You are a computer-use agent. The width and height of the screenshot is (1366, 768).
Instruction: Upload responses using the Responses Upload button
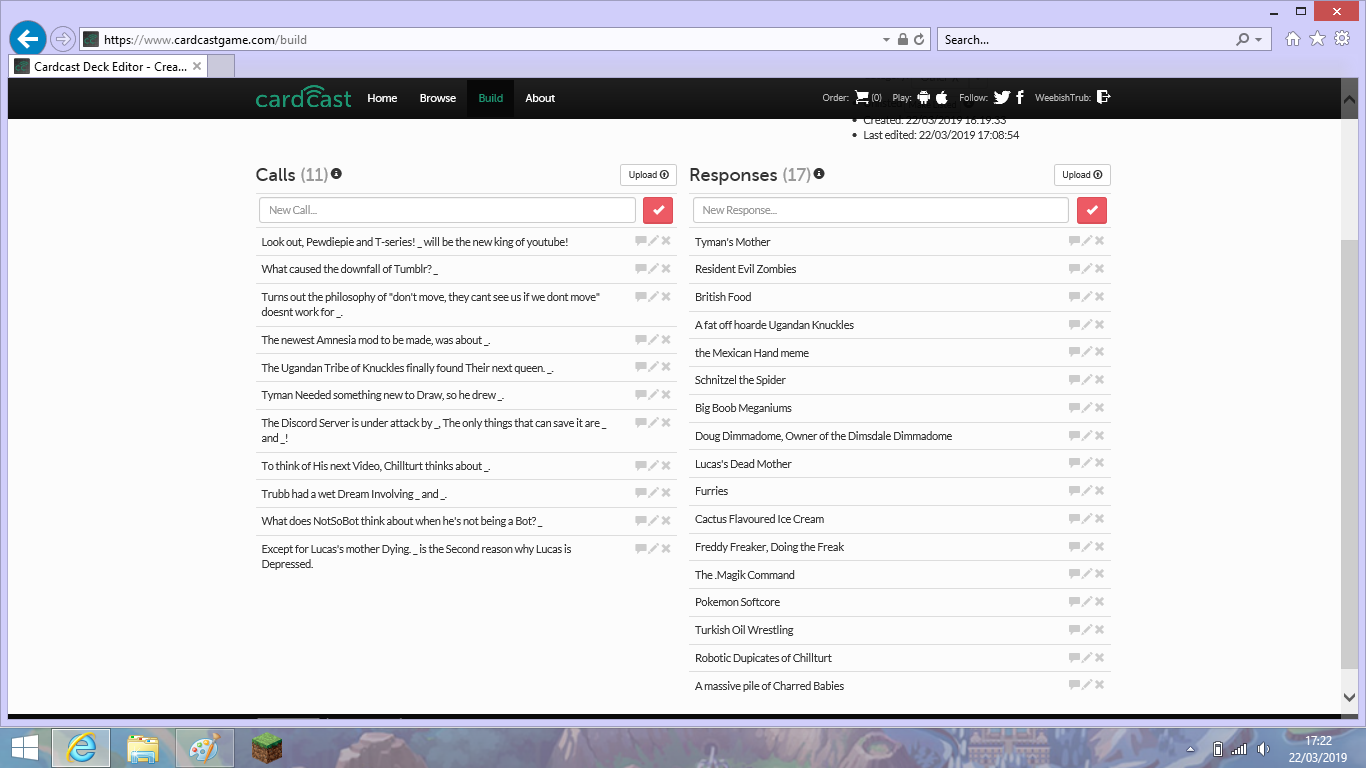pos(1082,175)
